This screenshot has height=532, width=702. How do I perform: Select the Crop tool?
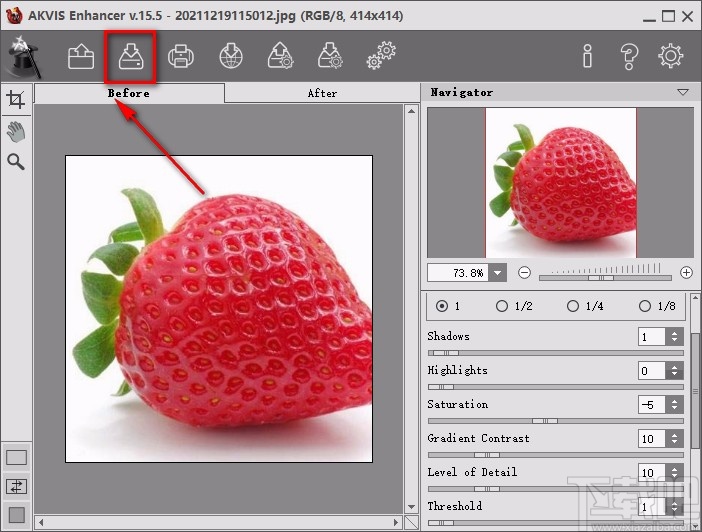[x=15, y=99]
